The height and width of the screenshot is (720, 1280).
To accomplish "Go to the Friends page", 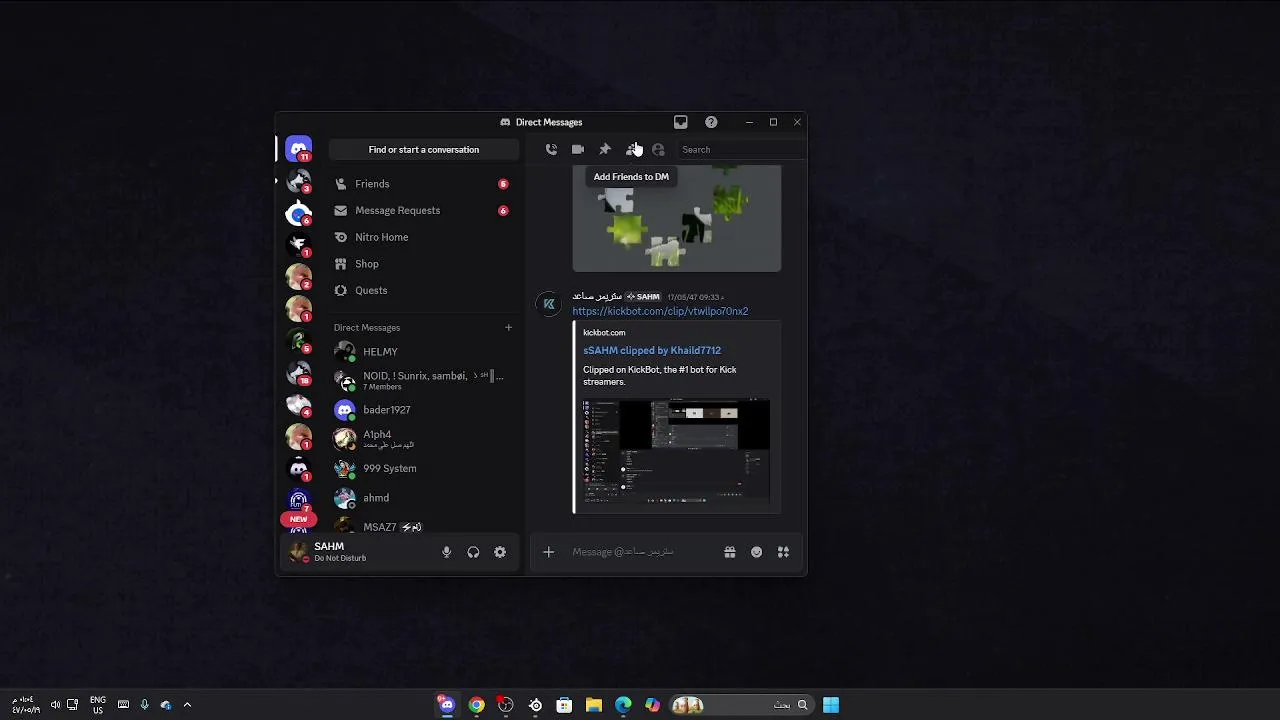I will (x=422, y=184).
